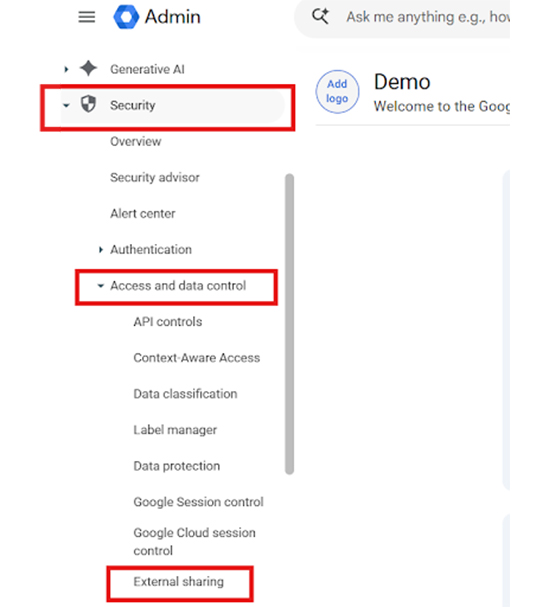The image size is (549, 607).
Task: Go to Alert center
Action: pos(143,213)
